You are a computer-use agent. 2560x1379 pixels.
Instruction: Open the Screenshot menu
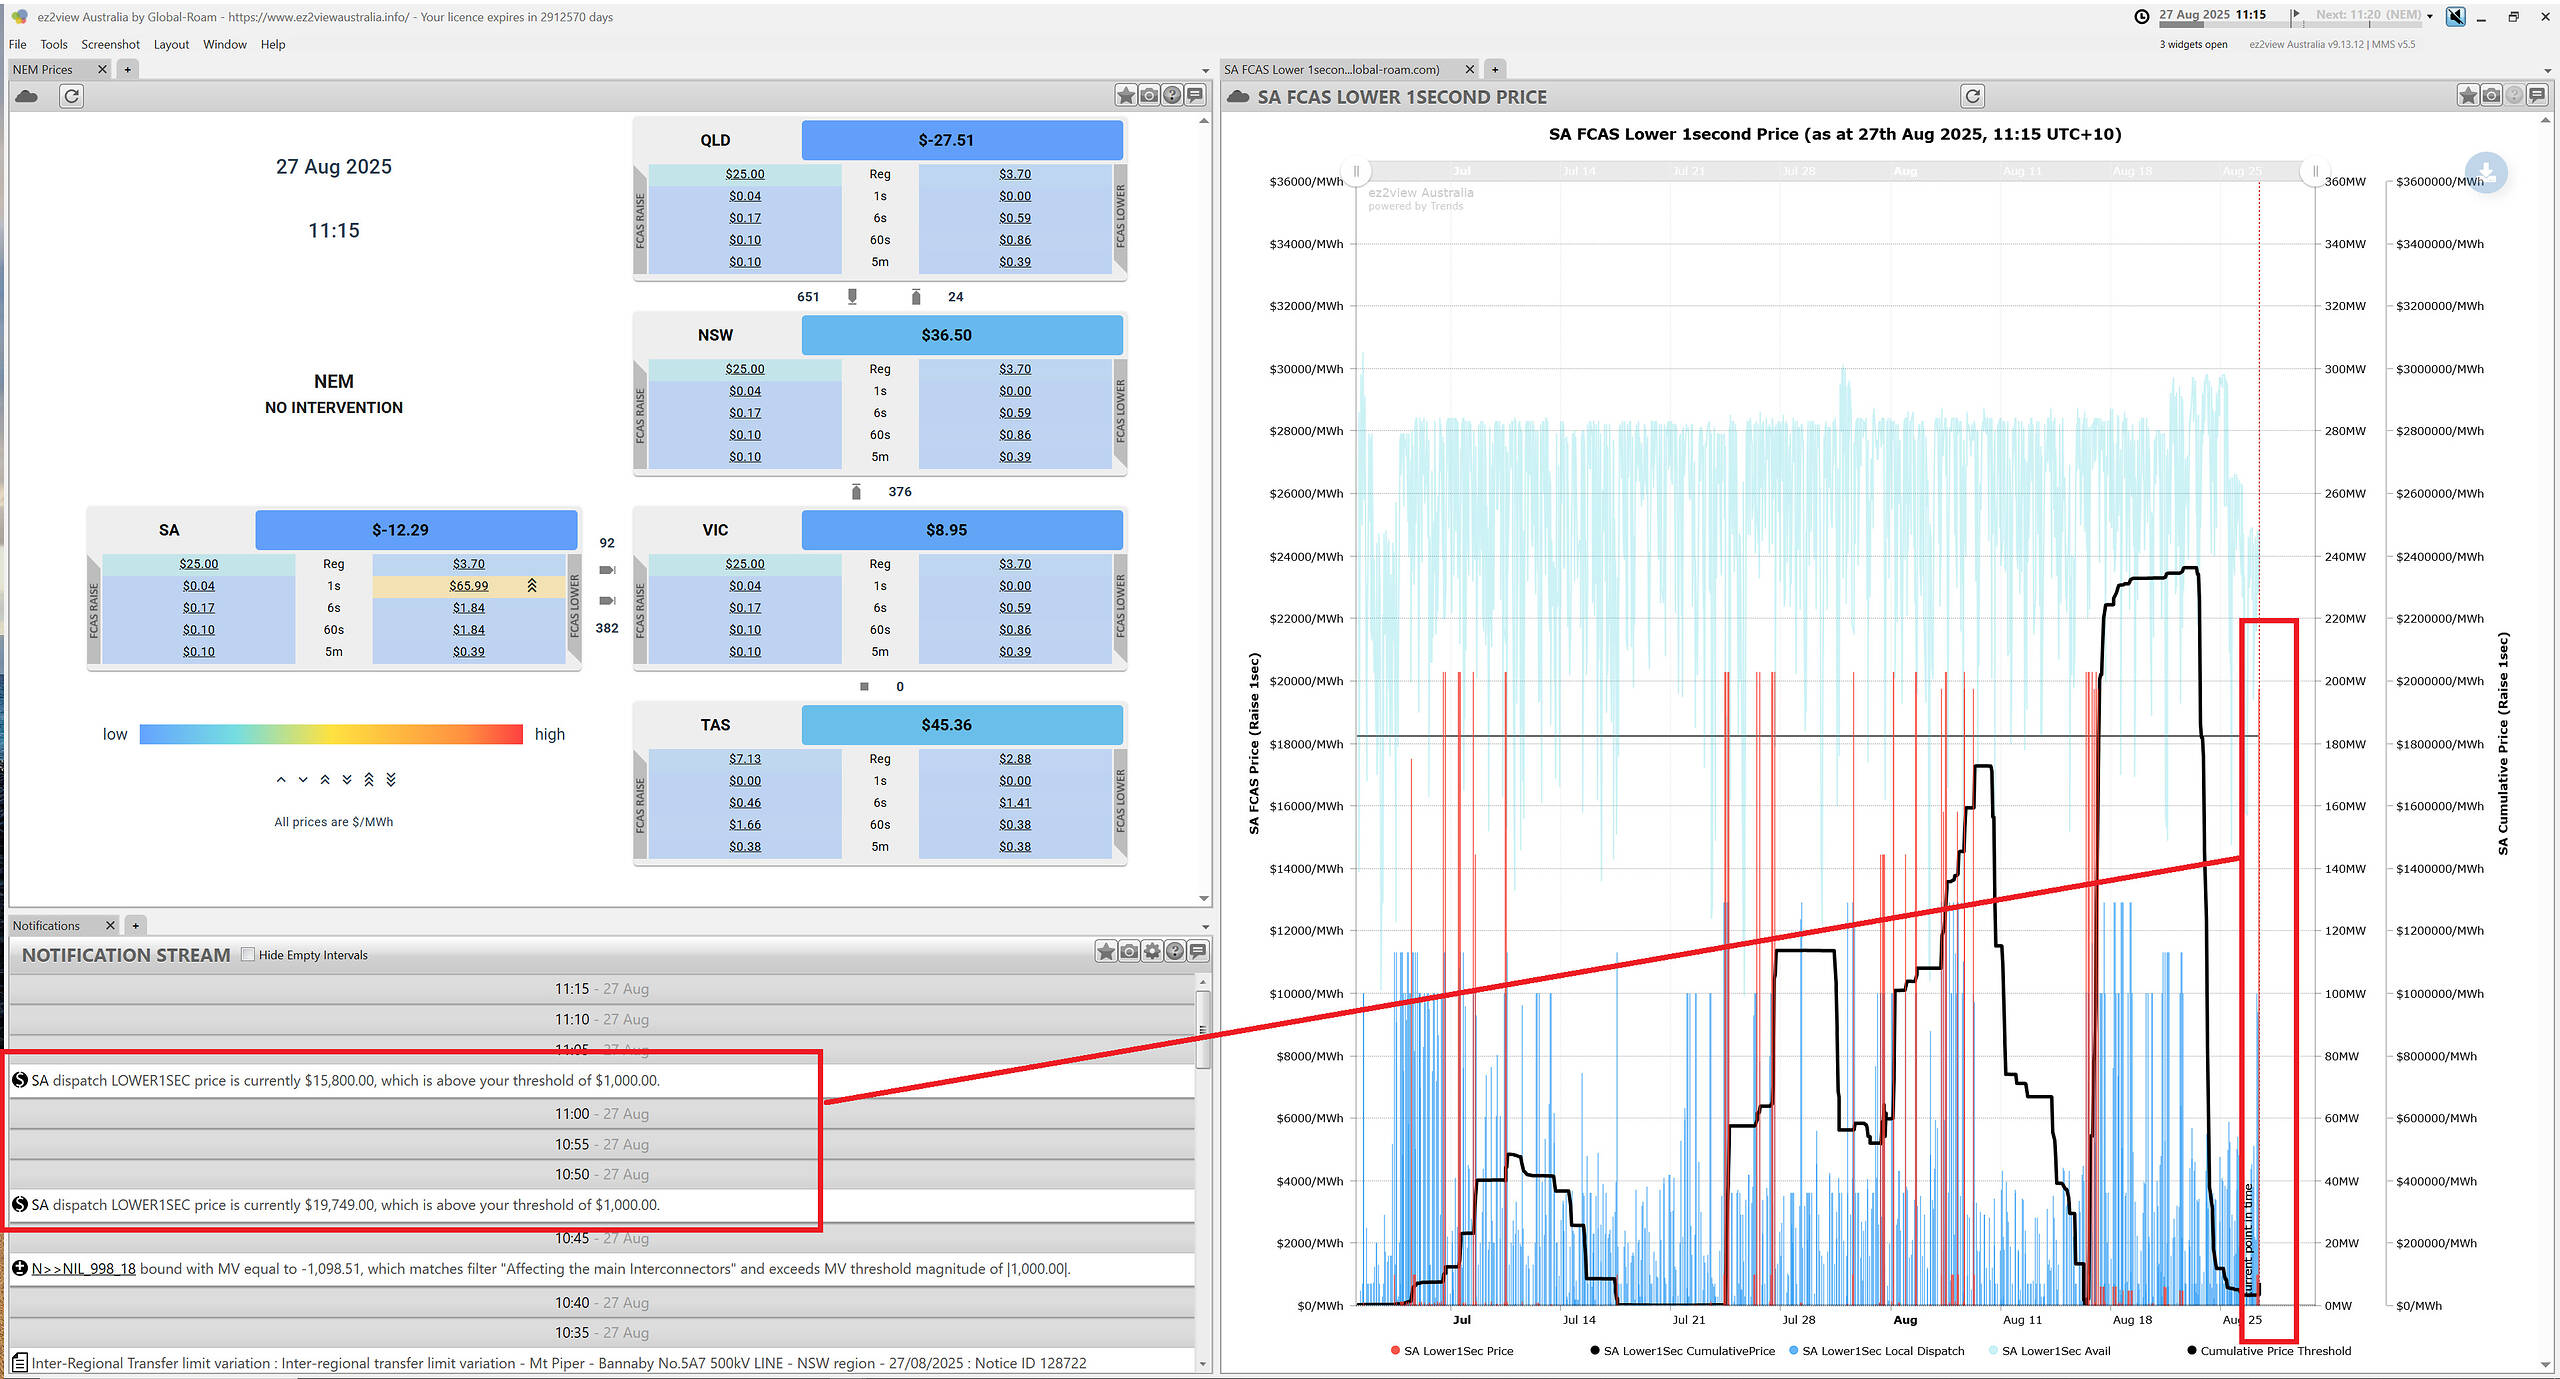110,44
